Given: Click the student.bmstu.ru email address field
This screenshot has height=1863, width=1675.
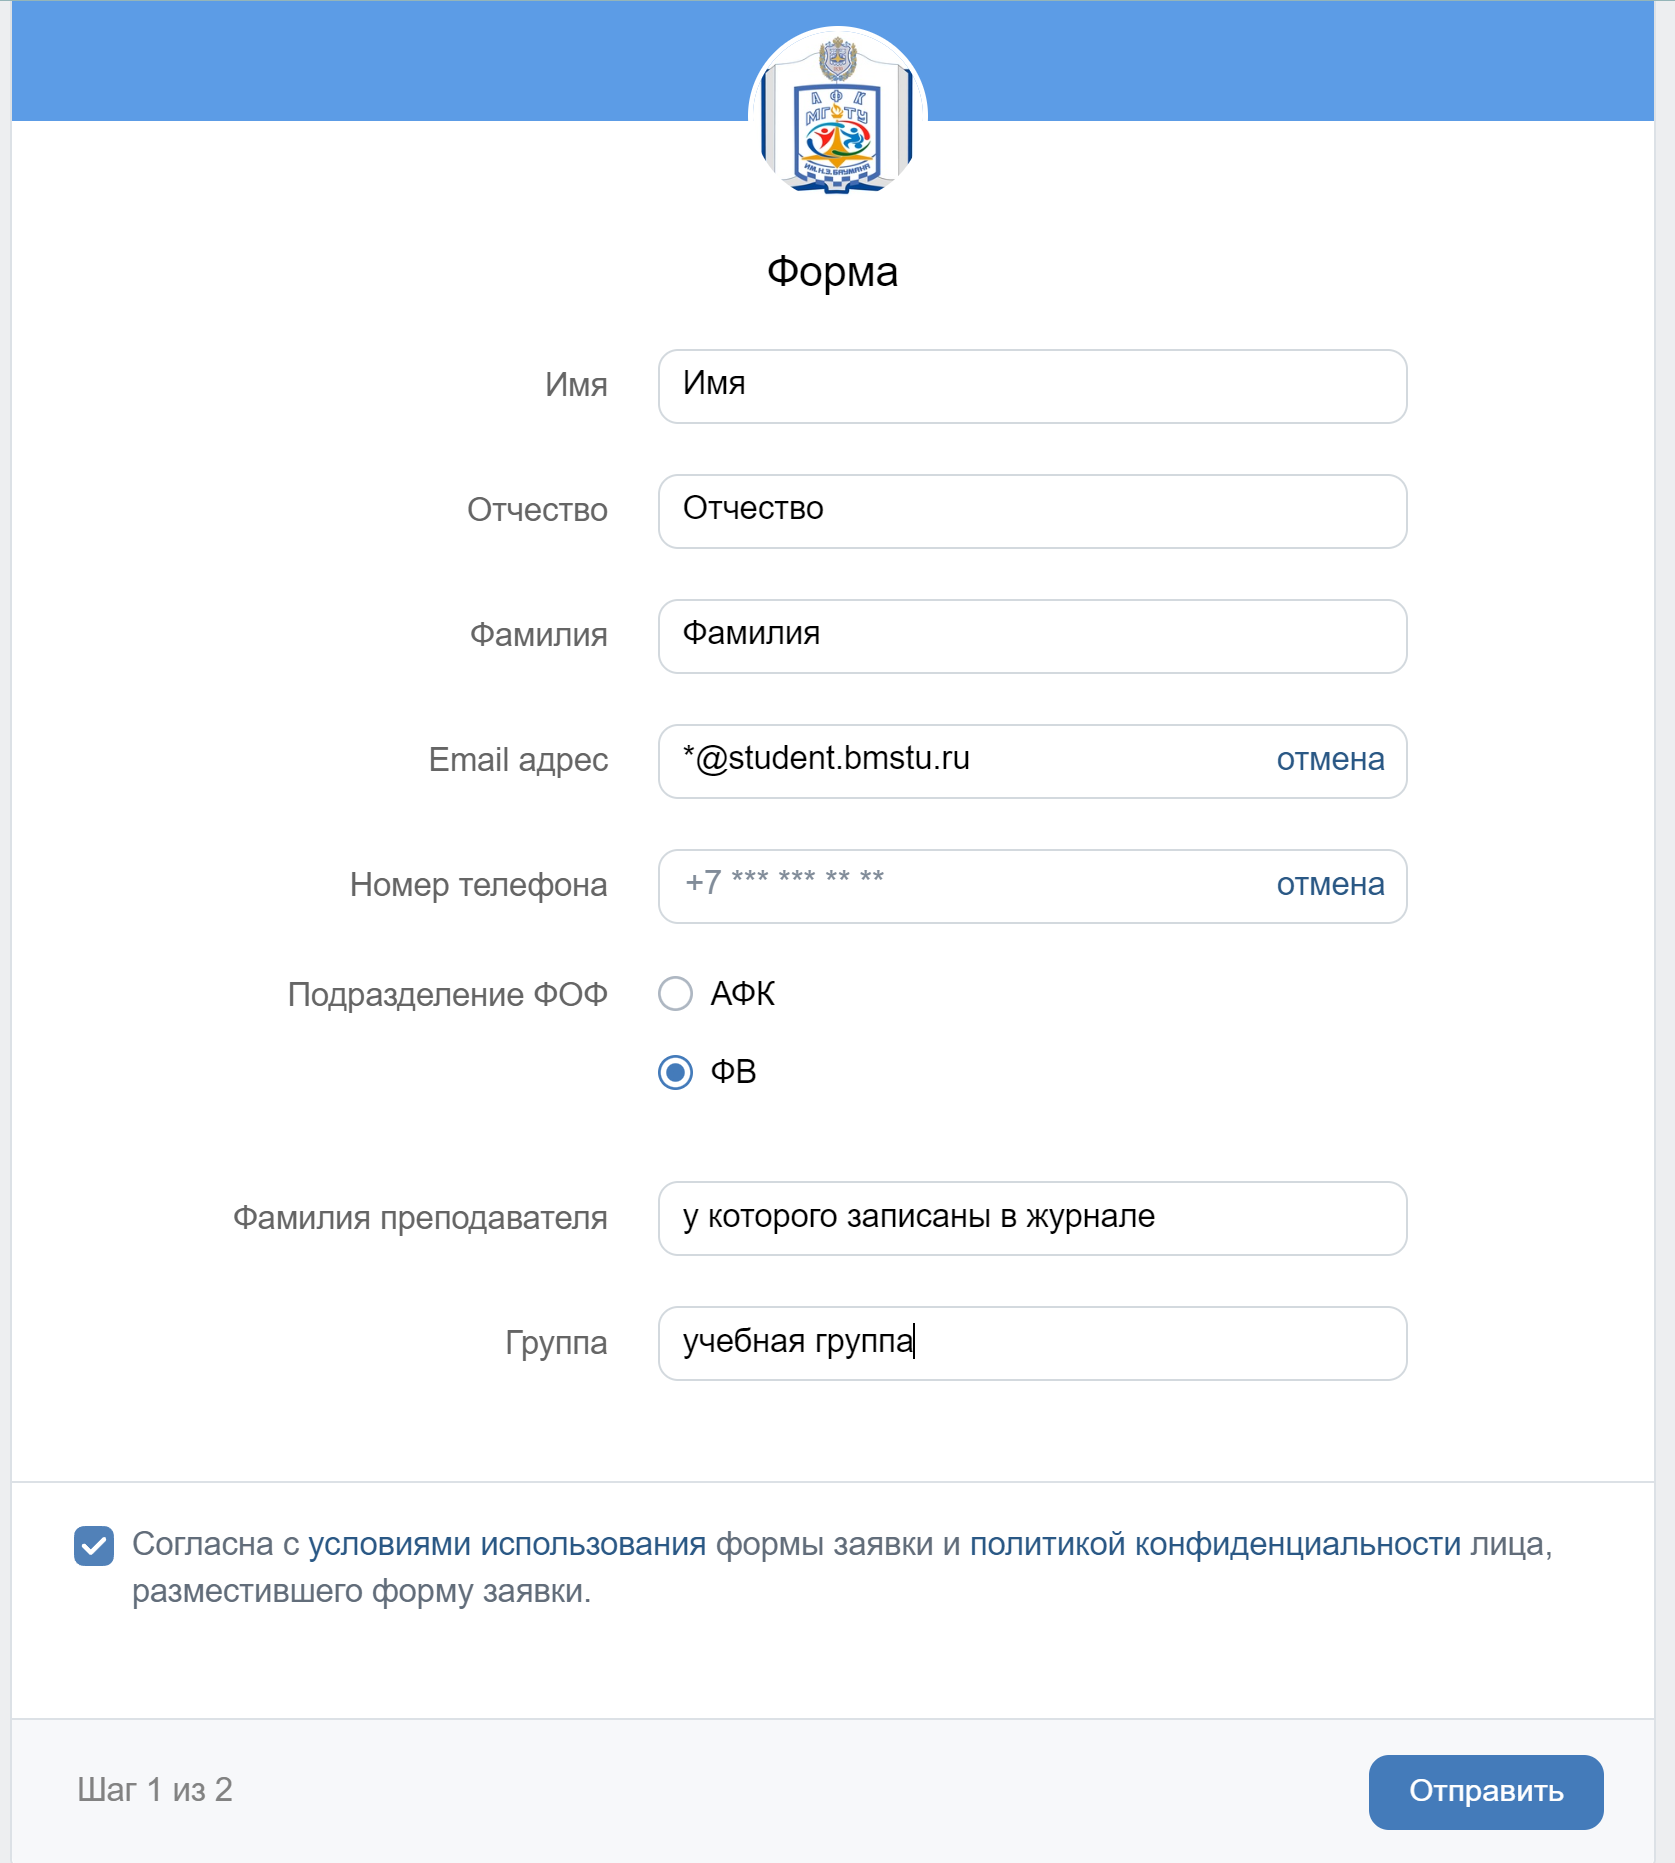Looking at the screenshot, I should (x=960, y=761).
